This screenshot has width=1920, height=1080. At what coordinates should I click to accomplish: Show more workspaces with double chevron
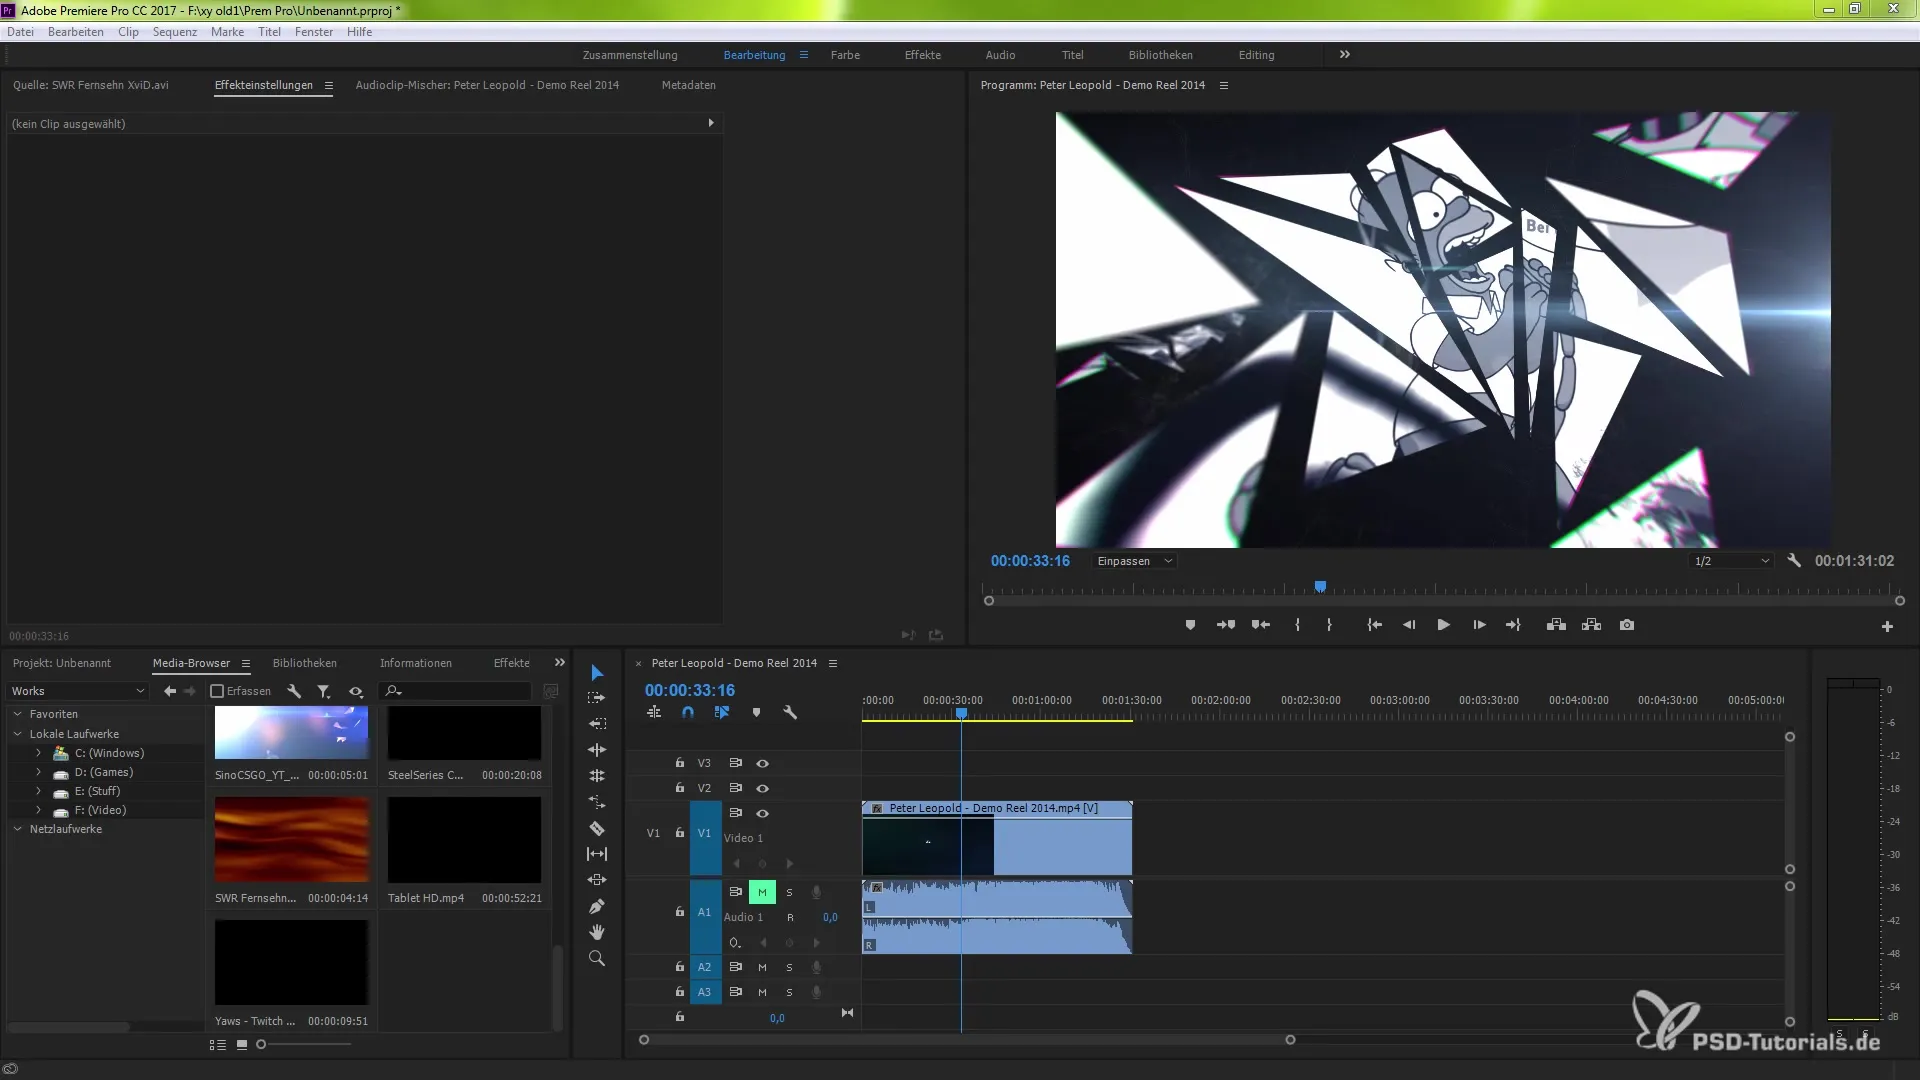pyautogui.click(x=1344, y=55)
